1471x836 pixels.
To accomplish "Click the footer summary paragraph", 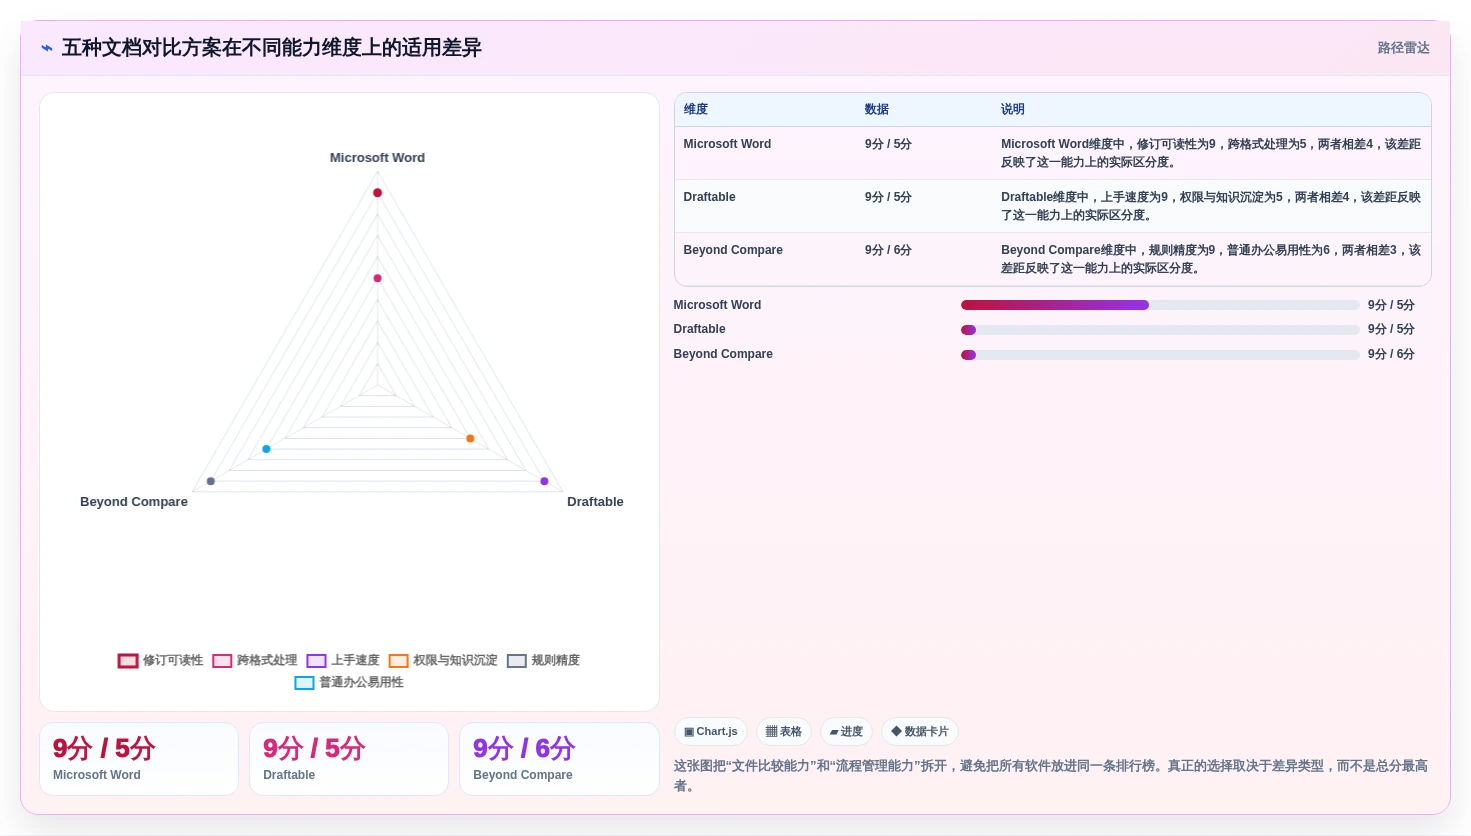I will click(x=1051, y=776).
